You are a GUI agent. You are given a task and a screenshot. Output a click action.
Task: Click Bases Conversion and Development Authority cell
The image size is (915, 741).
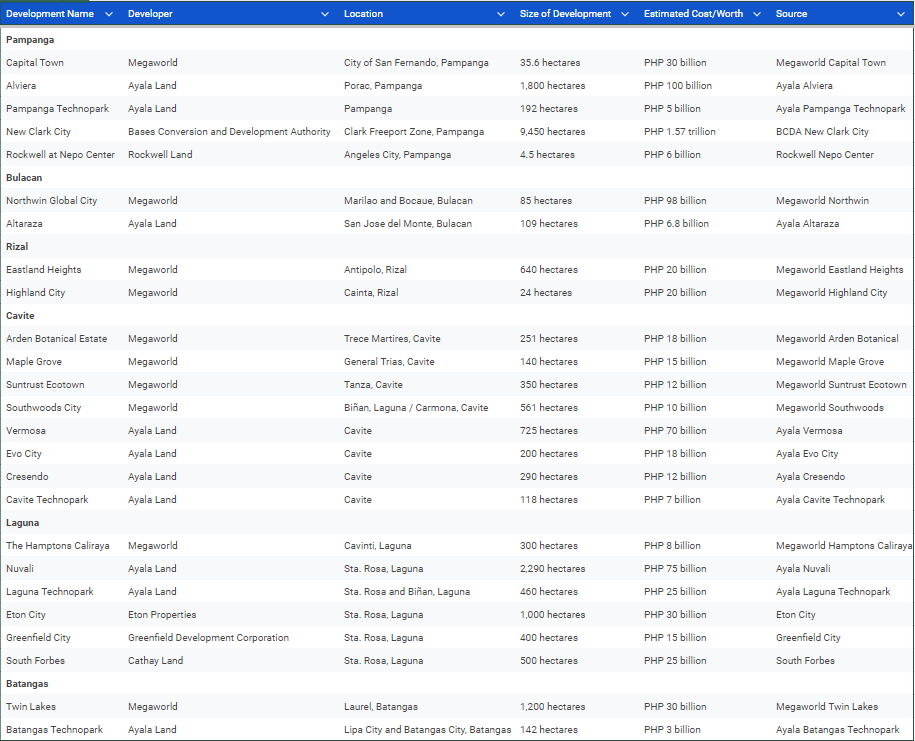[229, 131]
